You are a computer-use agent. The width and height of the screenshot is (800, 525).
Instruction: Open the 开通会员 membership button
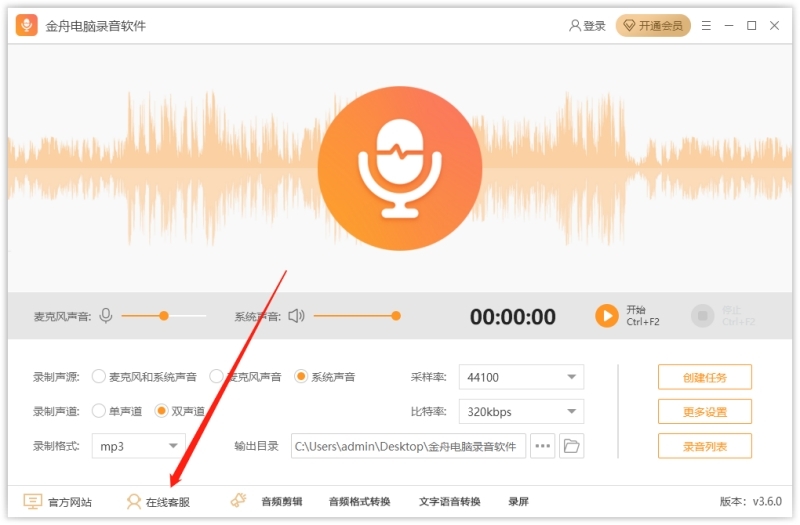[x=653, y=26]
